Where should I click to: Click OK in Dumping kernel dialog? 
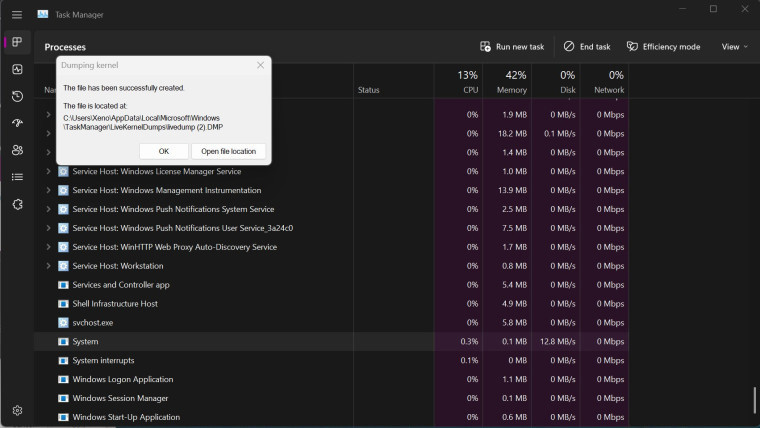click(x=164, y=151)
